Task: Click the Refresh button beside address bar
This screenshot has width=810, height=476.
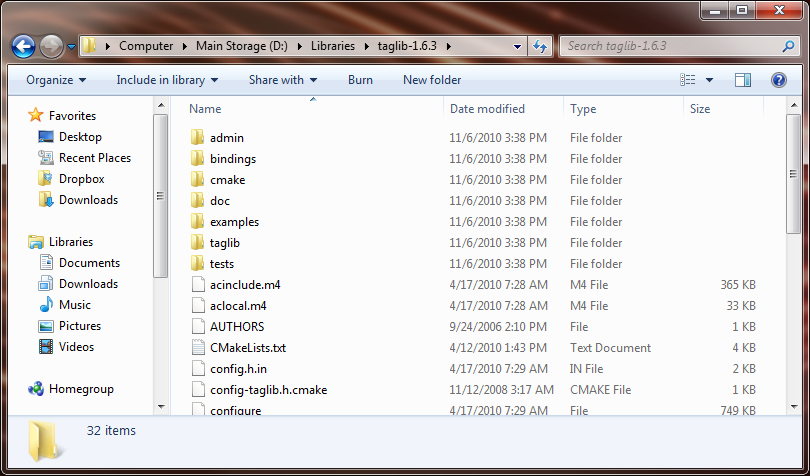Action: click(540, 46)
